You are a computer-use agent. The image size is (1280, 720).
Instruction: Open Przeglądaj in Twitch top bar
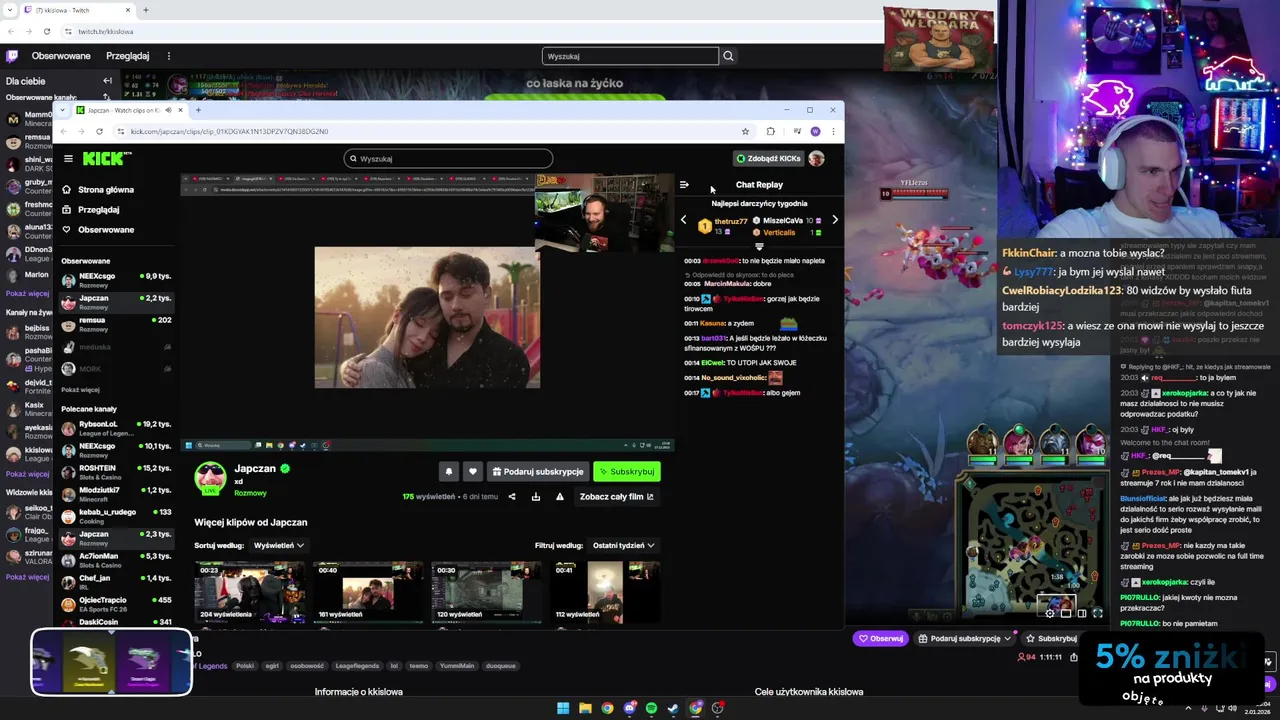(128, 56)
